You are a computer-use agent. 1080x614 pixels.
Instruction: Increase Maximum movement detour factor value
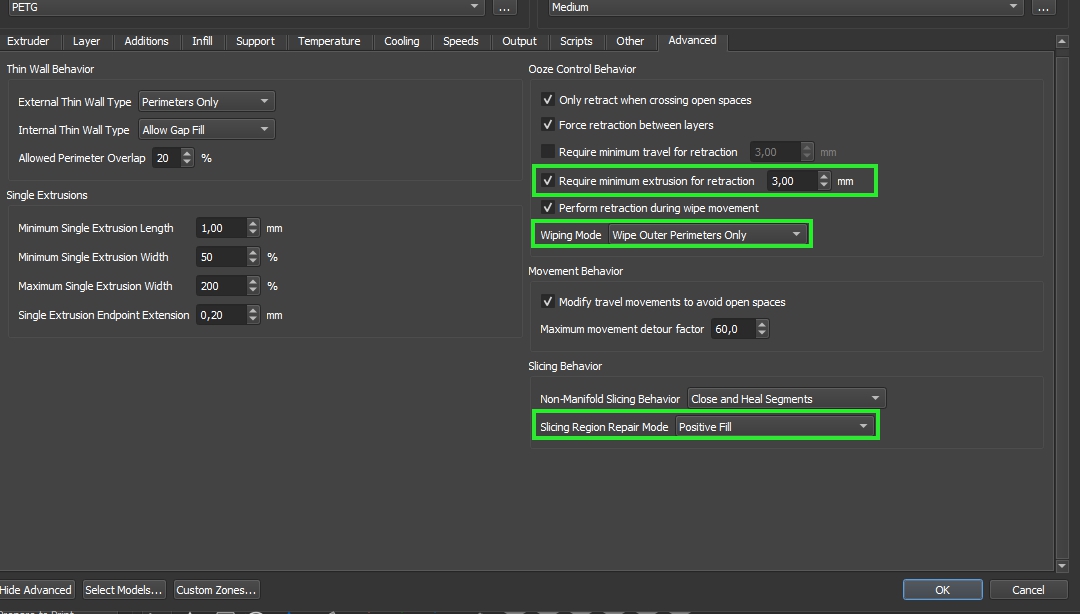pyautogui.click(x=763, y=324)
